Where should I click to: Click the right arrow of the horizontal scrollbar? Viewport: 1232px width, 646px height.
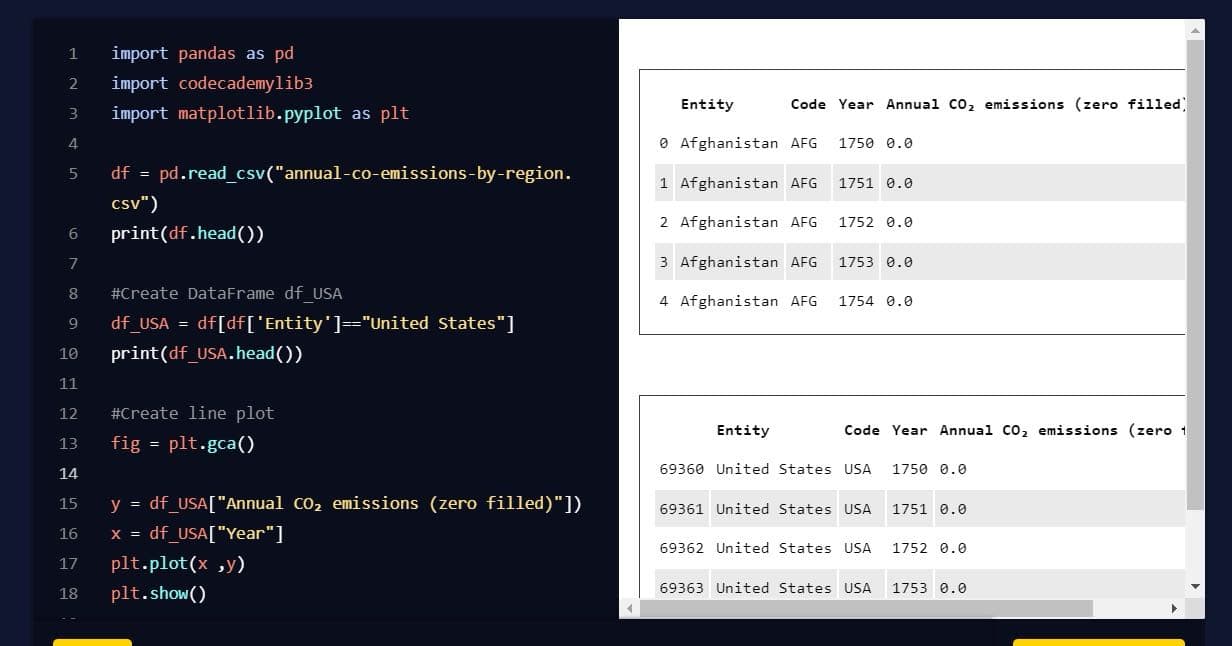tap(1174, 608)
